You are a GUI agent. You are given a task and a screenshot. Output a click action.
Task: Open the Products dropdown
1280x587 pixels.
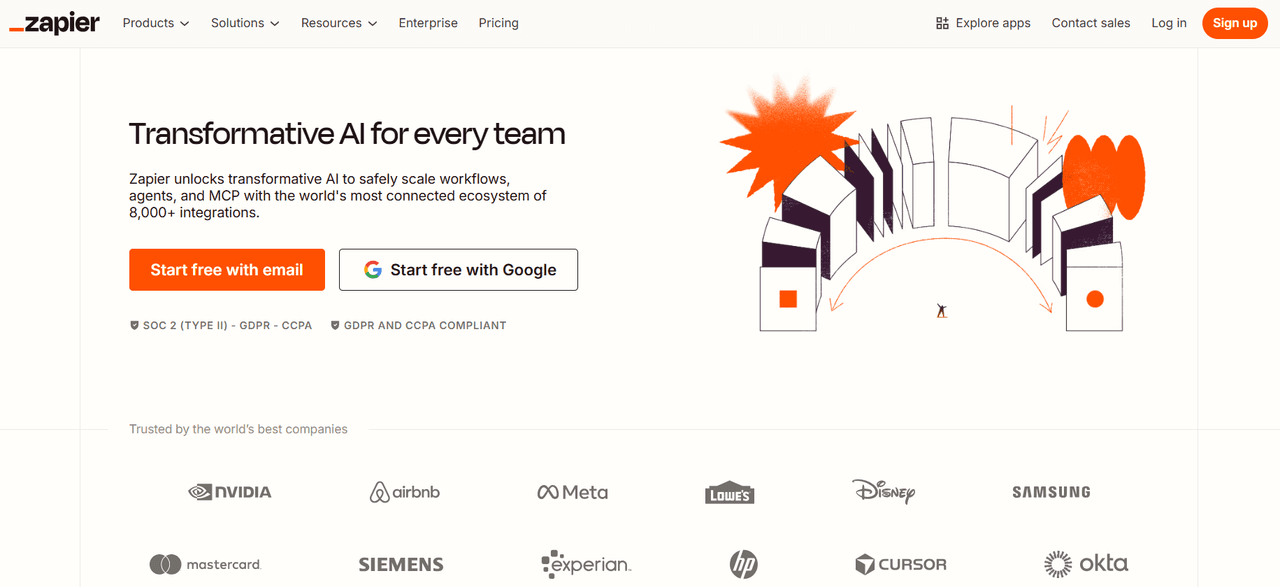click(155, 23)
